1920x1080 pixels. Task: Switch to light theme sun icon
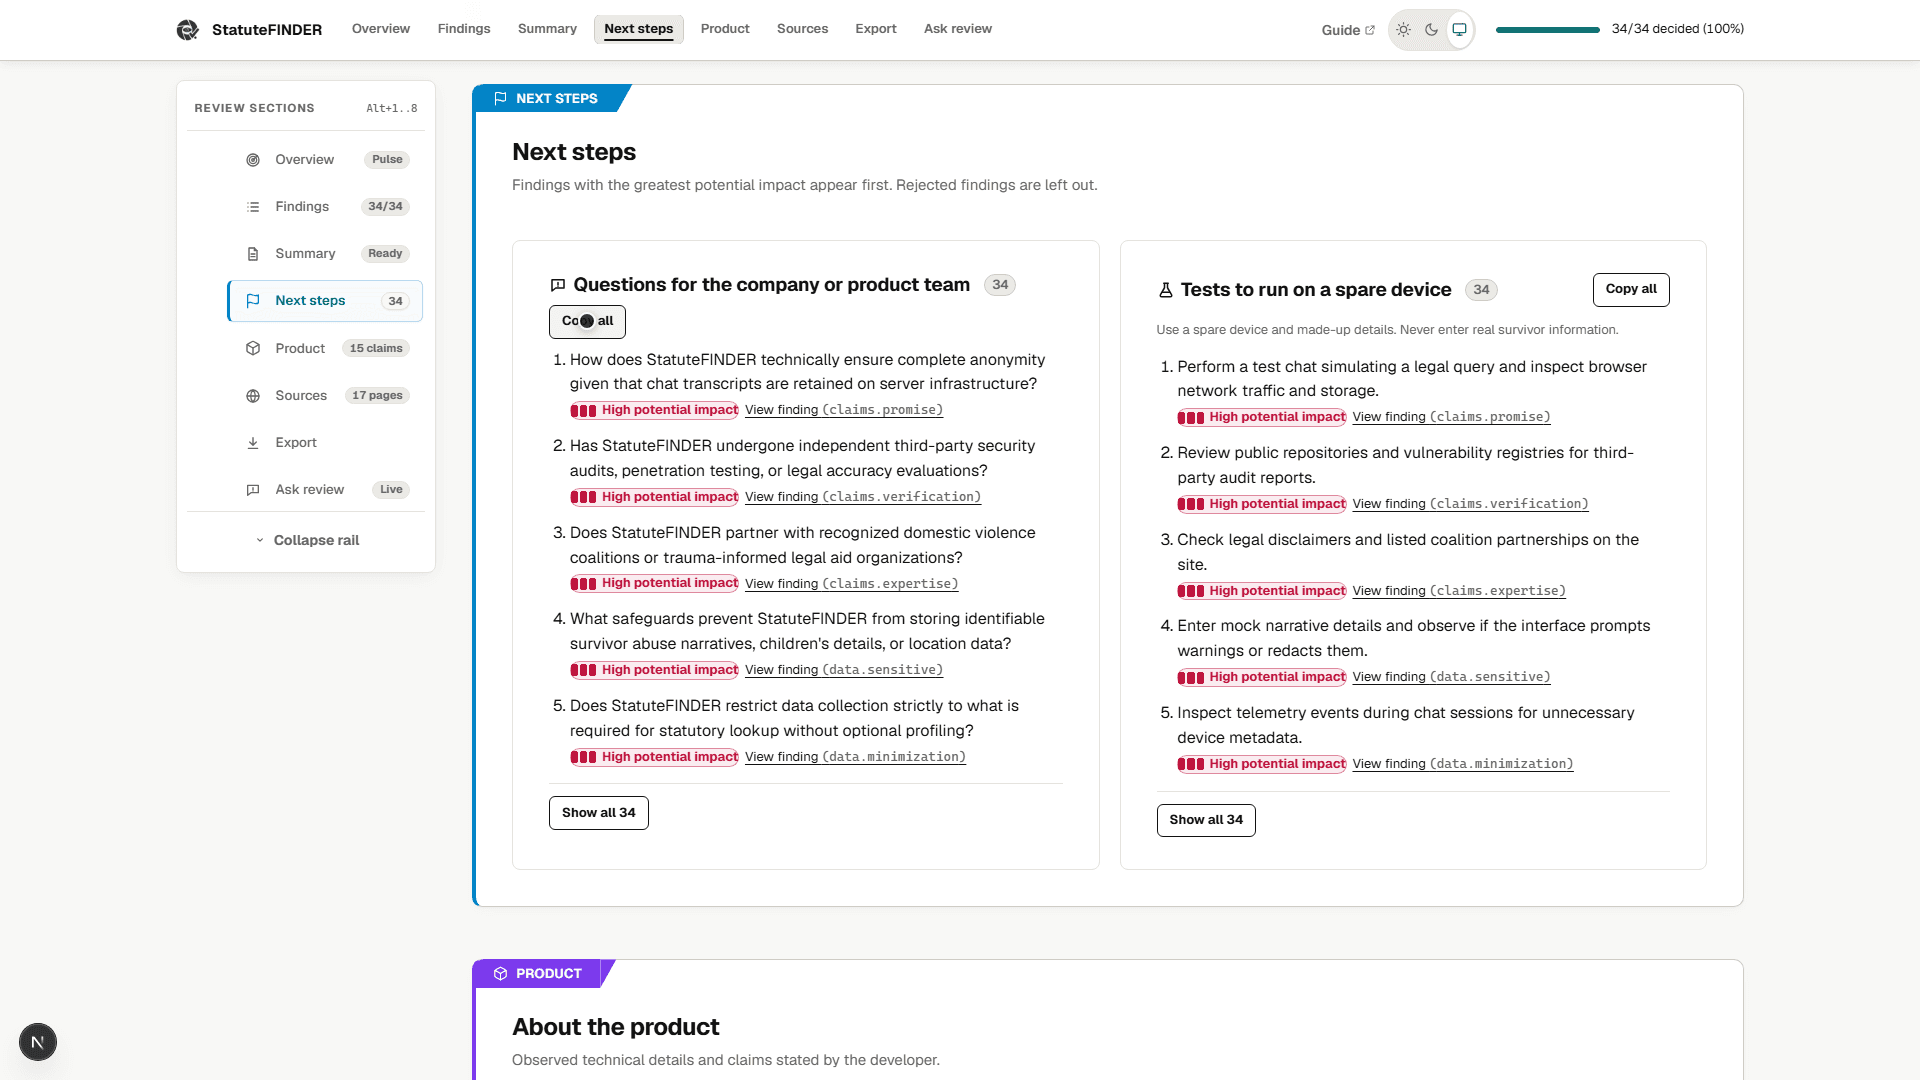[x=1403, y=30]
